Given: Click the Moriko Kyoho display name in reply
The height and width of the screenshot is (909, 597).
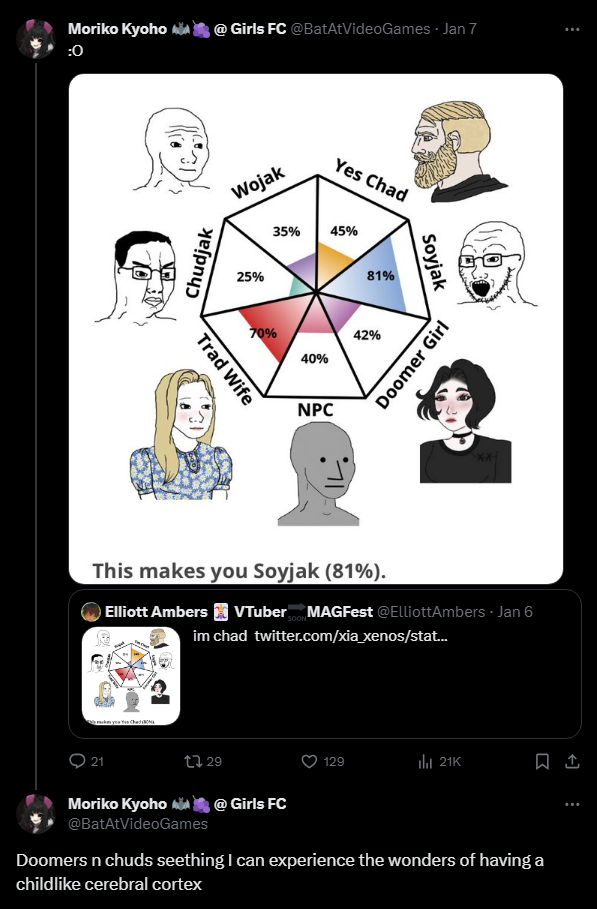Looking at the screenshot, I should pyautogui.click(x=117, y=803).
